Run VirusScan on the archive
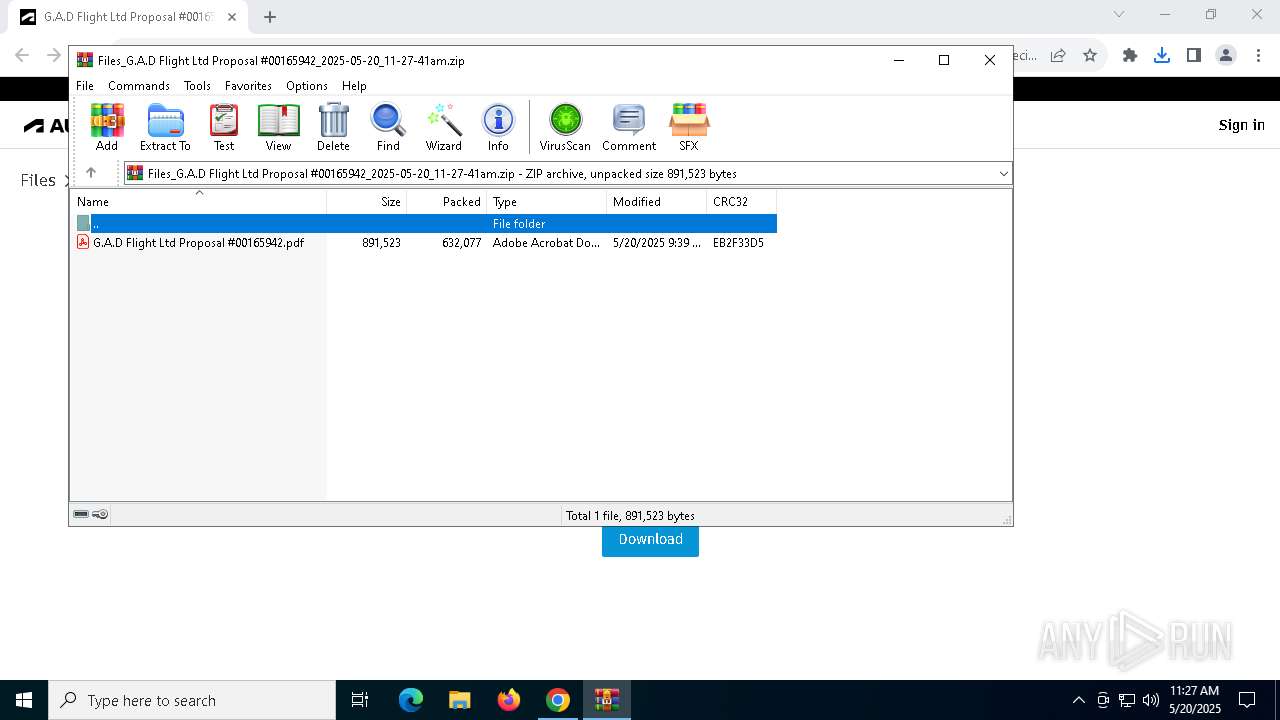Screen dimensions: 1280x720 coord(565,127)
